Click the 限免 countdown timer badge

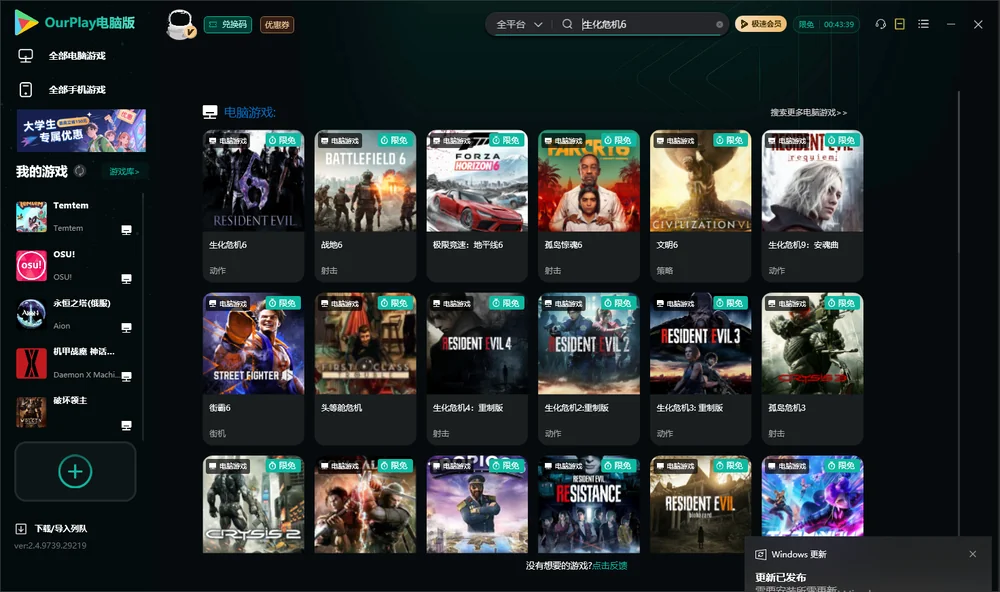(826, 24)
